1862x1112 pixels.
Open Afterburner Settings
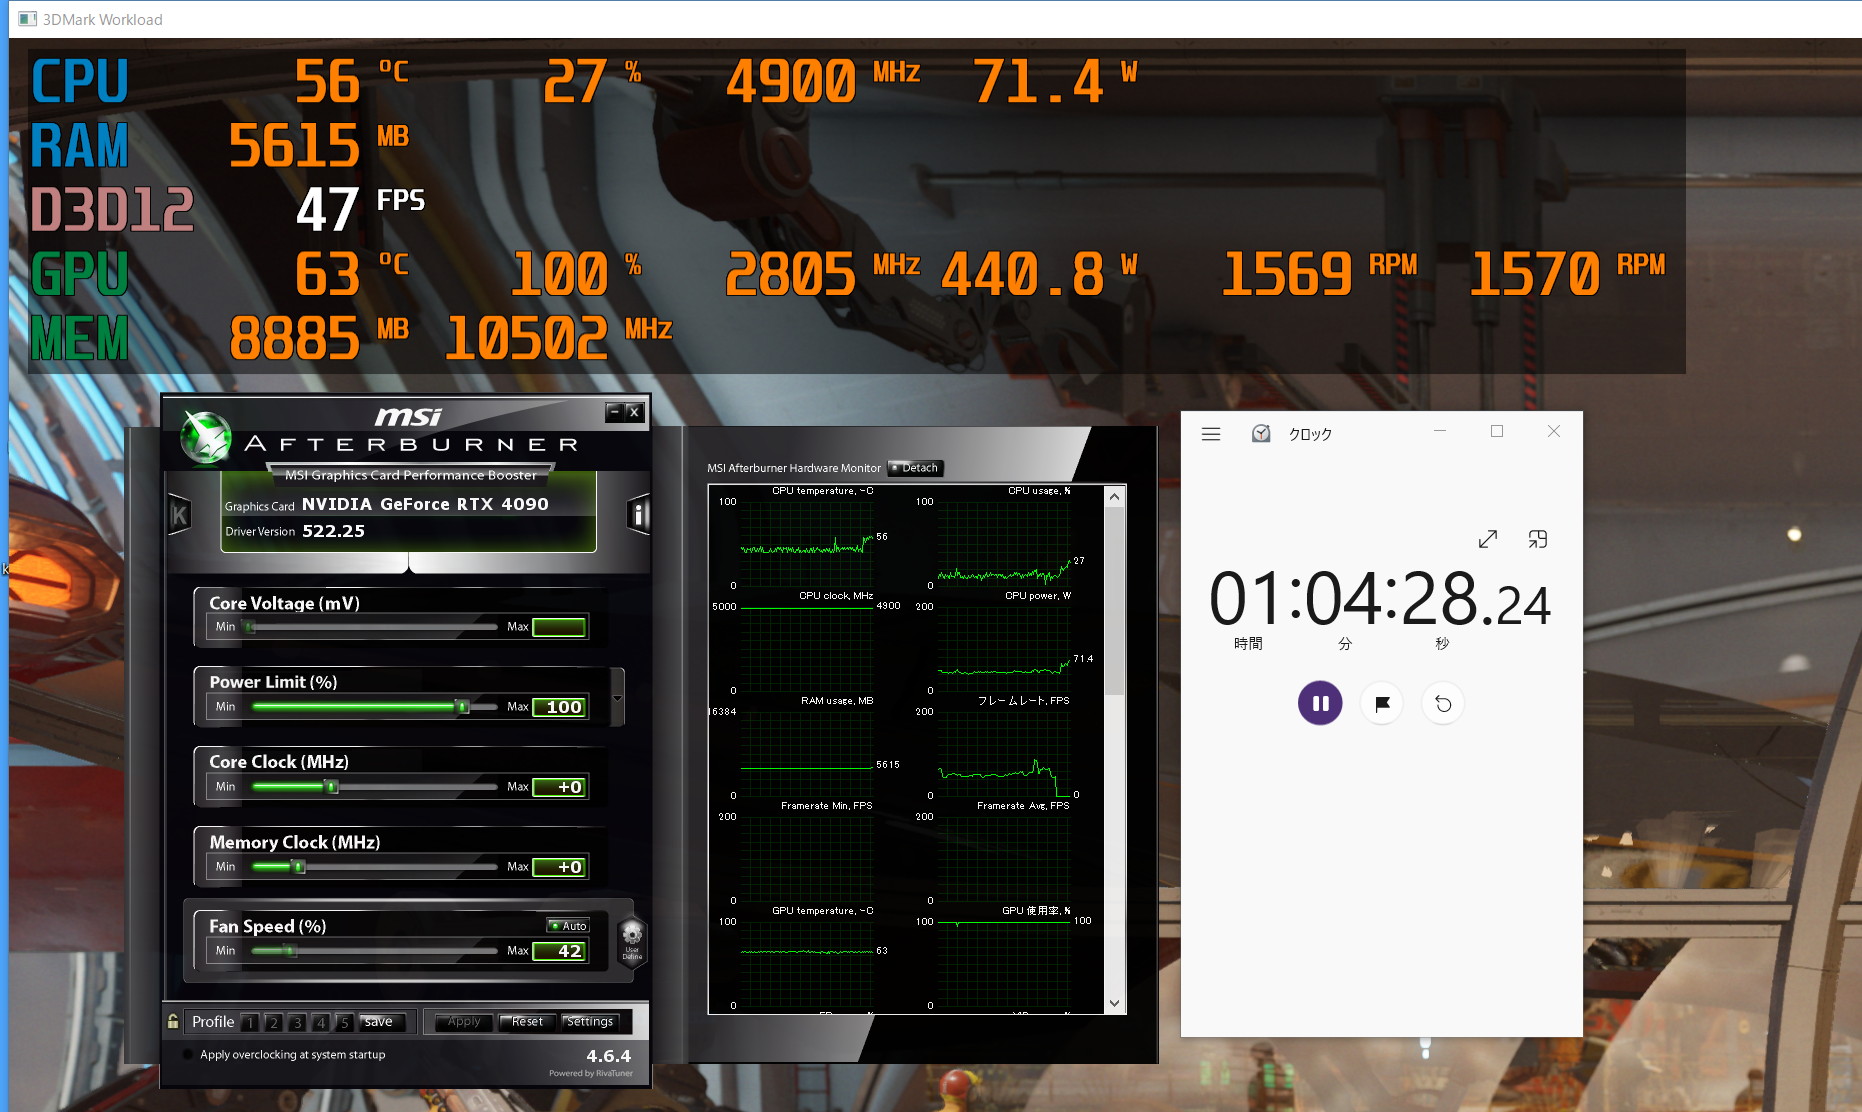click(590, 1022)
